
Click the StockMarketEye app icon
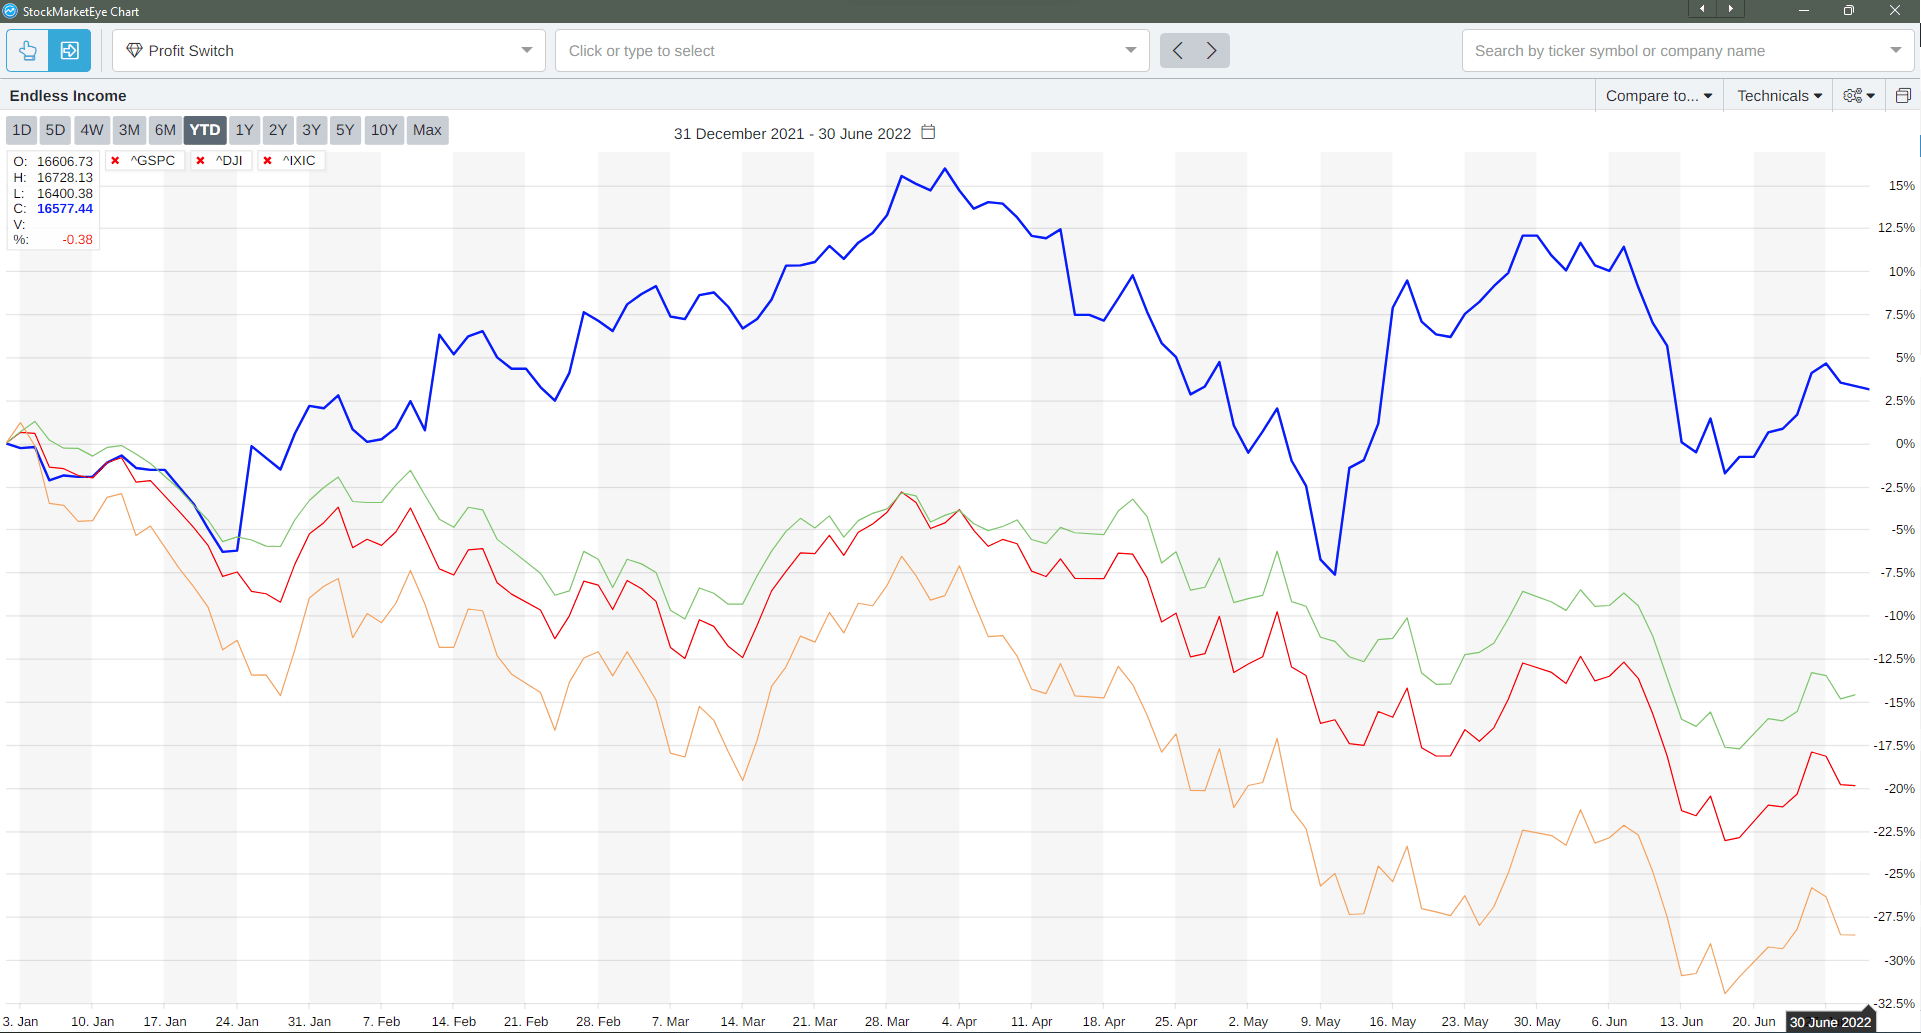coord(10,11)
